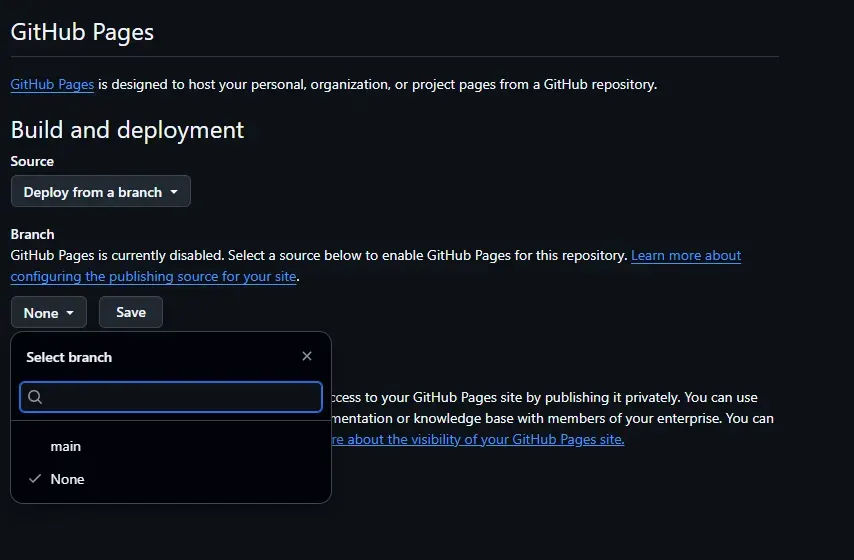Select the None branch option

(171, 479)
